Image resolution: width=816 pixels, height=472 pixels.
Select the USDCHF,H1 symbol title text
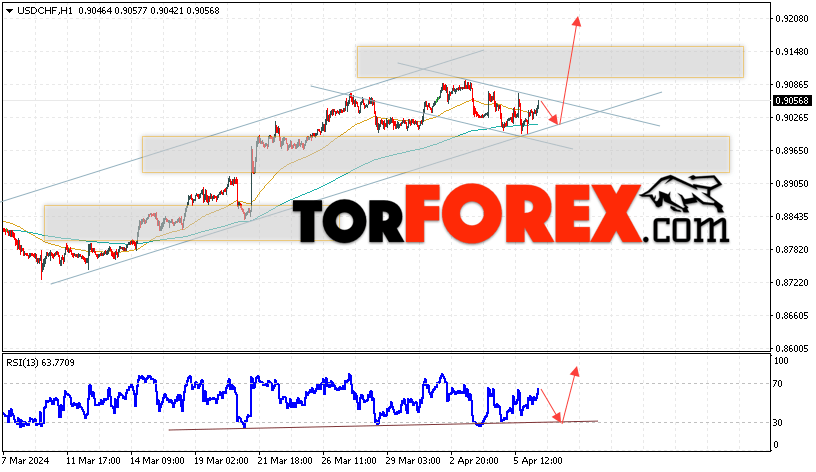tap(45, 10)
